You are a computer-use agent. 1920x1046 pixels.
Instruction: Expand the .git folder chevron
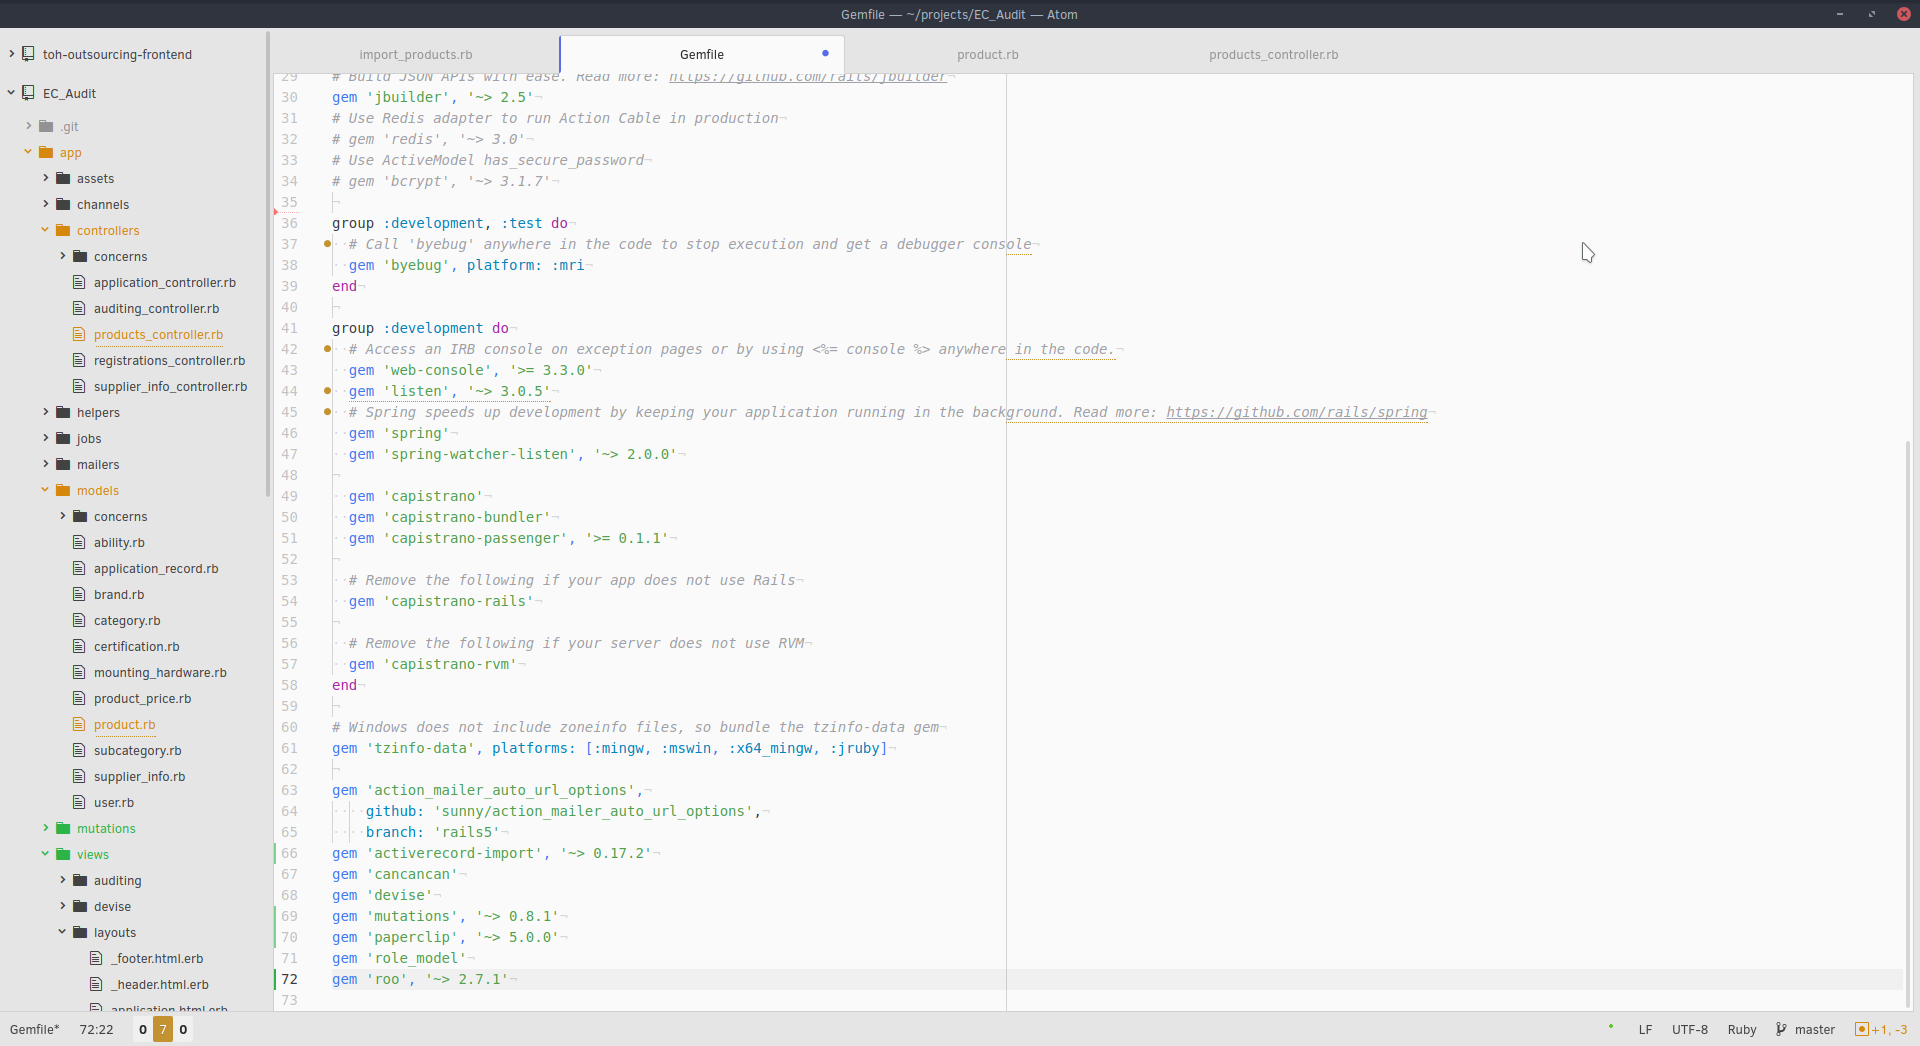tap(28, 126)
